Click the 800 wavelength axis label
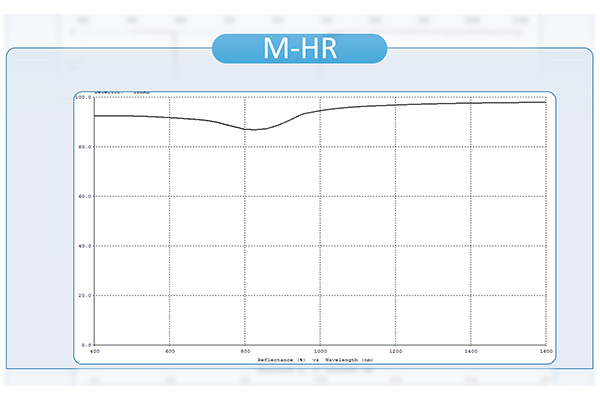 click(245, 351)
